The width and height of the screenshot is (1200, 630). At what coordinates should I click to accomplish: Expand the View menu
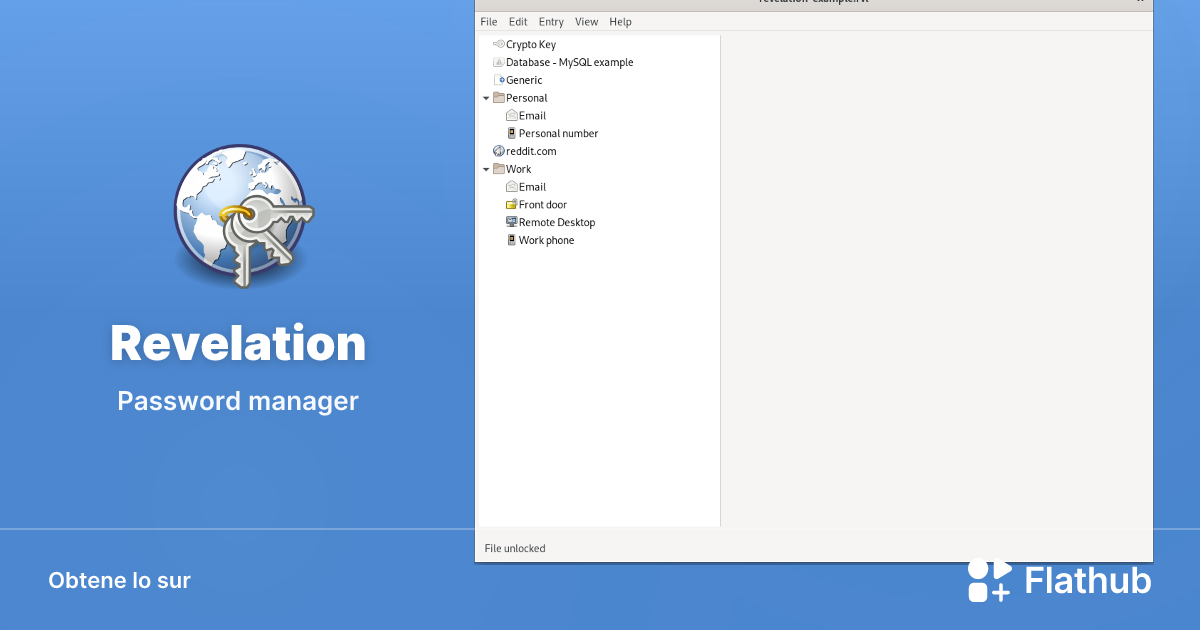coord(586,21)
